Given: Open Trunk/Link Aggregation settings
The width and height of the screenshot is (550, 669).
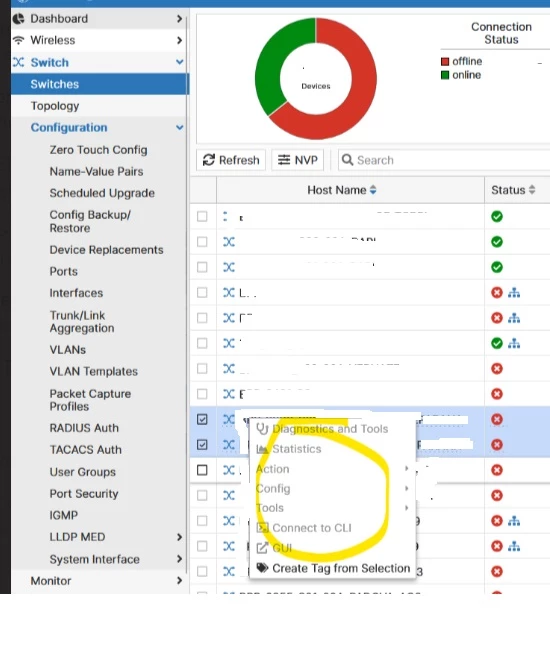Looking at the screenshot, I should [x=82, y=322].
